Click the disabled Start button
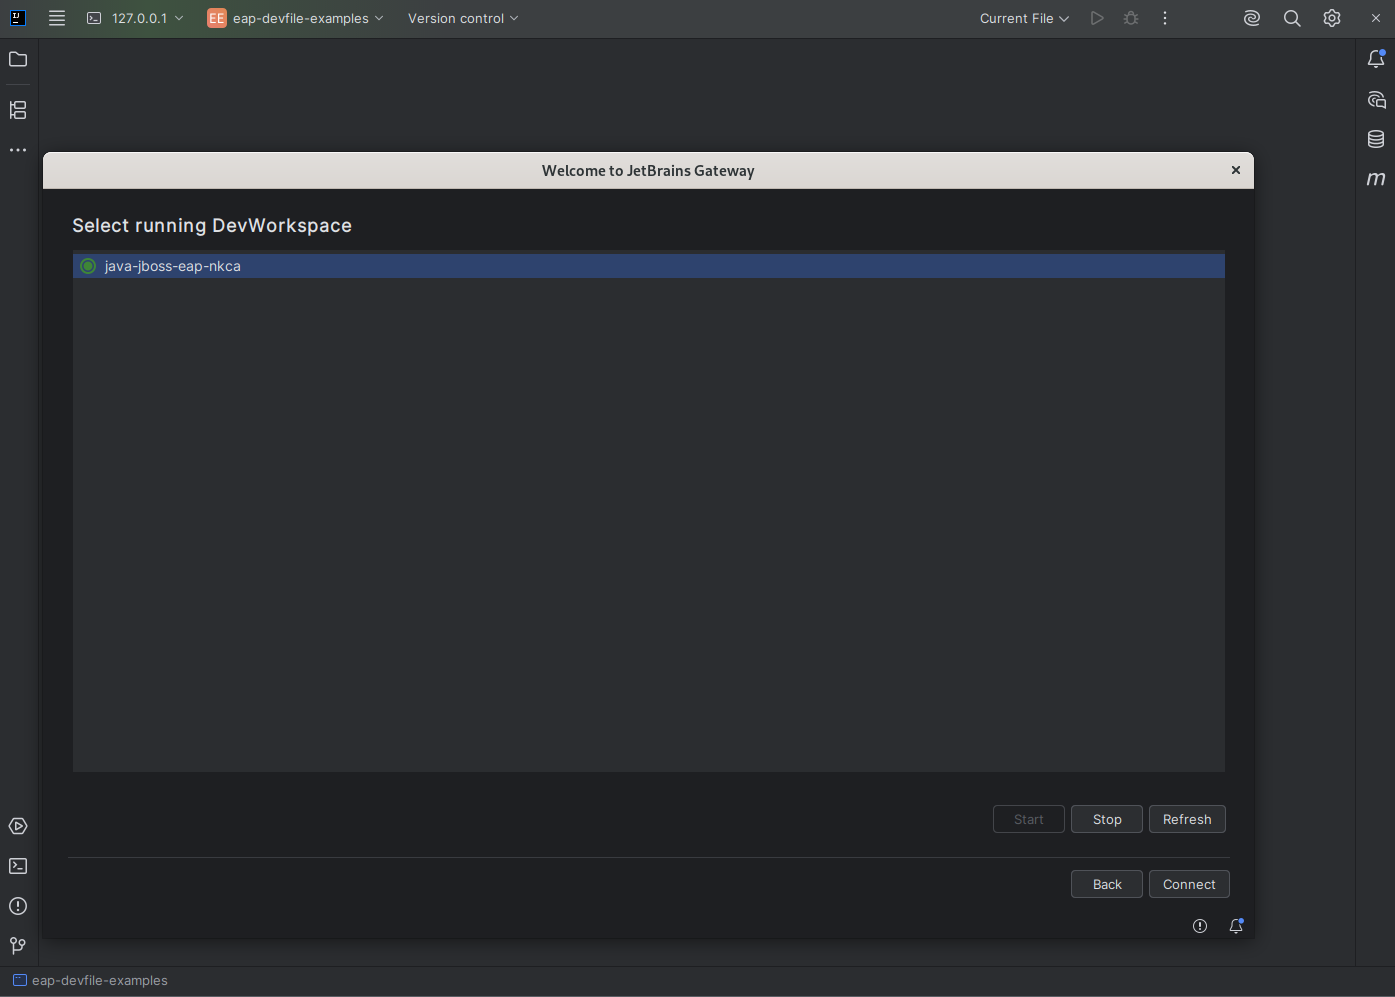The height and width of the screenshot is (997, 1395). [1029, 819]
